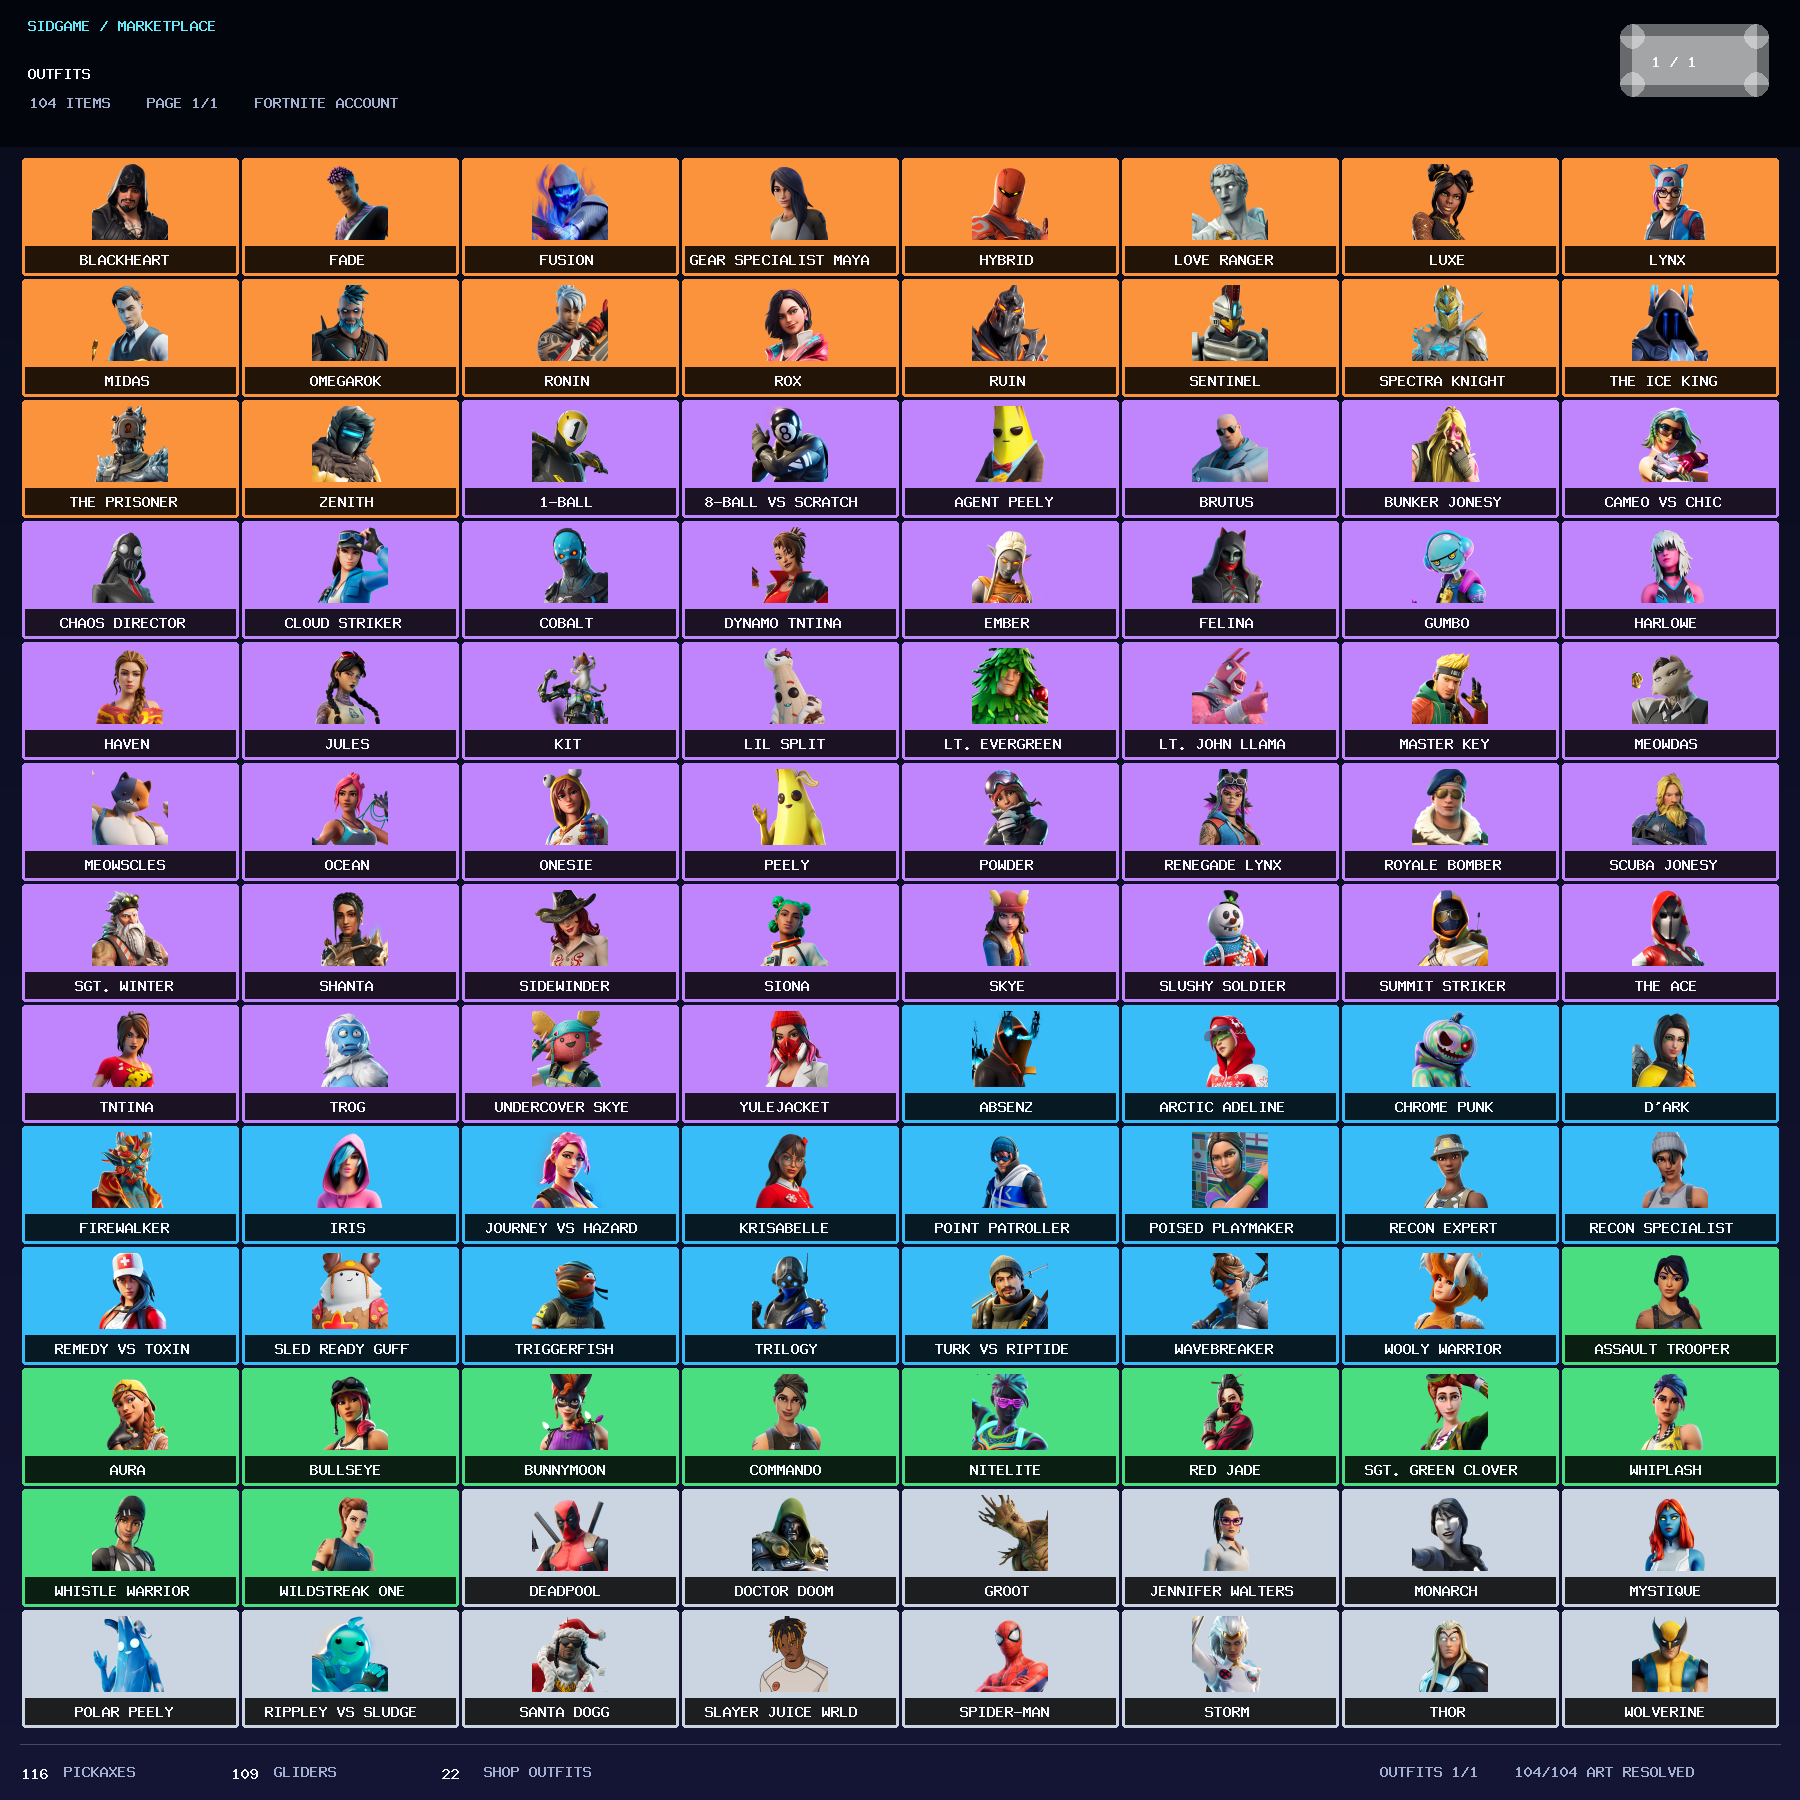Open the Chrome Punk outfit card
The image size is (1800, 1800).
(x=1450, y=1064)
